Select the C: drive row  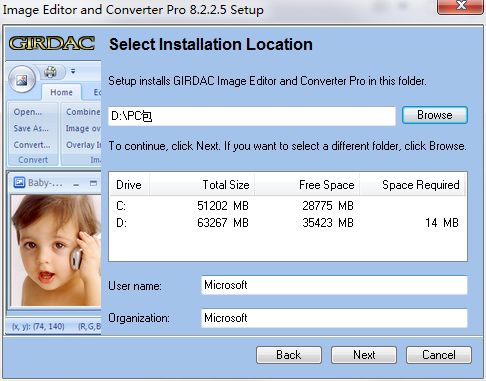tap(288, 206)
